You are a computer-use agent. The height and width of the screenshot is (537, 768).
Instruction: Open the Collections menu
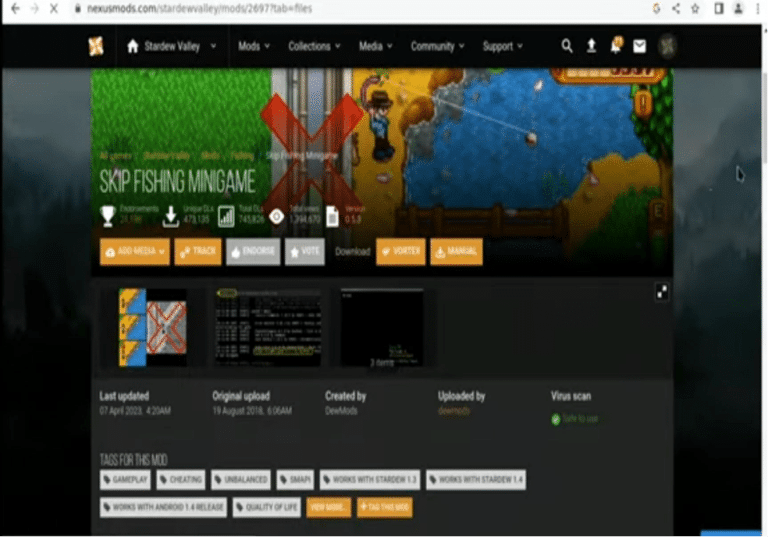pyautogui.click(x=314, y=46)
